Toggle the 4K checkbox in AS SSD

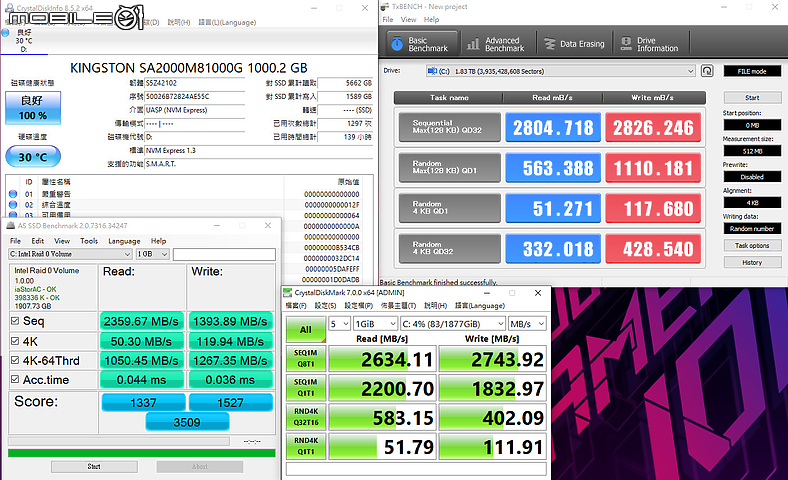pos(15,341)
